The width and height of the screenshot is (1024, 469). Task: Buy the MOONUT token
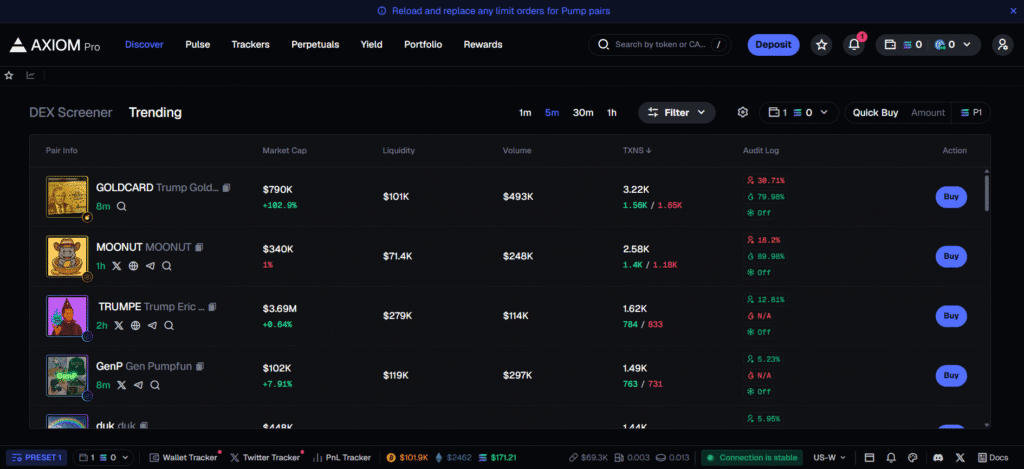pyautogui.click(x=951, y=257)
